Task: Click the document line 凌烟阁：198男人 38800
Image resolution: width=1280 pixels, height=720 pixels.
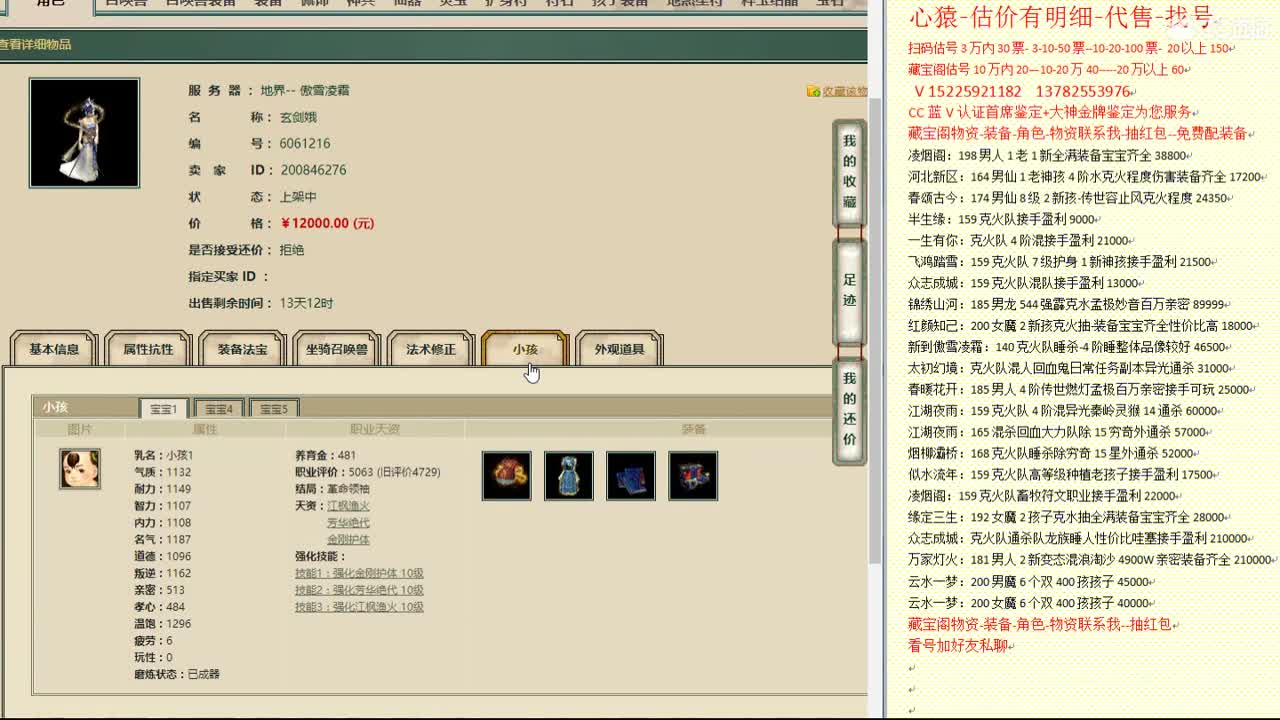Action: [1047, 156]
